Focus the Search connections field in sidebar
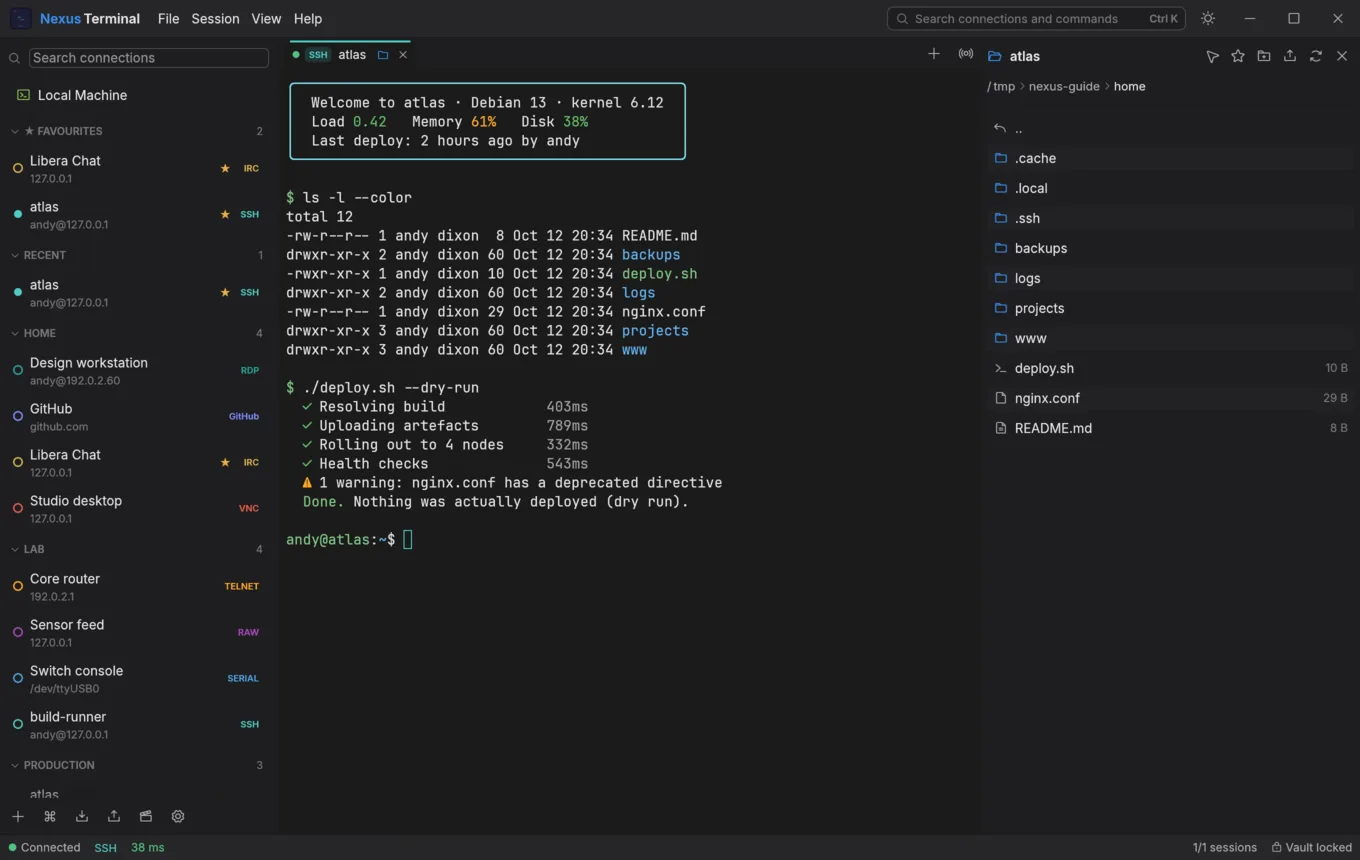This screenshot has height=860, width=1360. point(149,58)
